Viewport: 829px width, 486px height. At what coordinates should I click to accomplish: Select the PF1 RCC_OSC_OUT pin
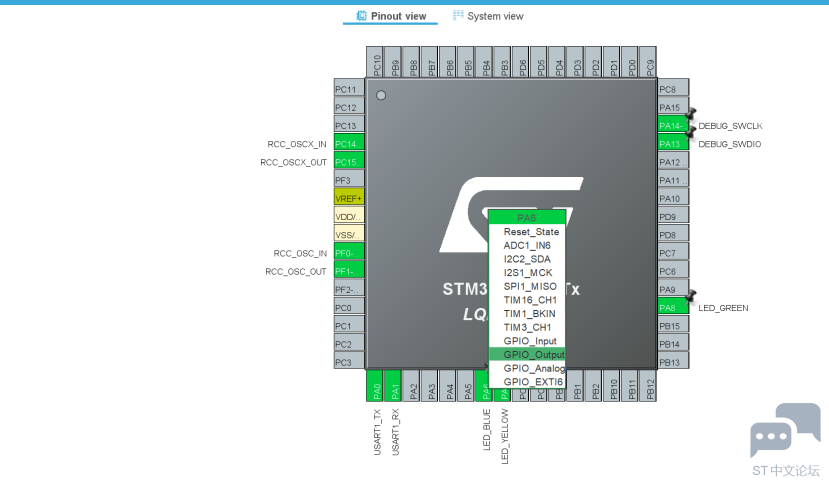(x=349, y=271)
